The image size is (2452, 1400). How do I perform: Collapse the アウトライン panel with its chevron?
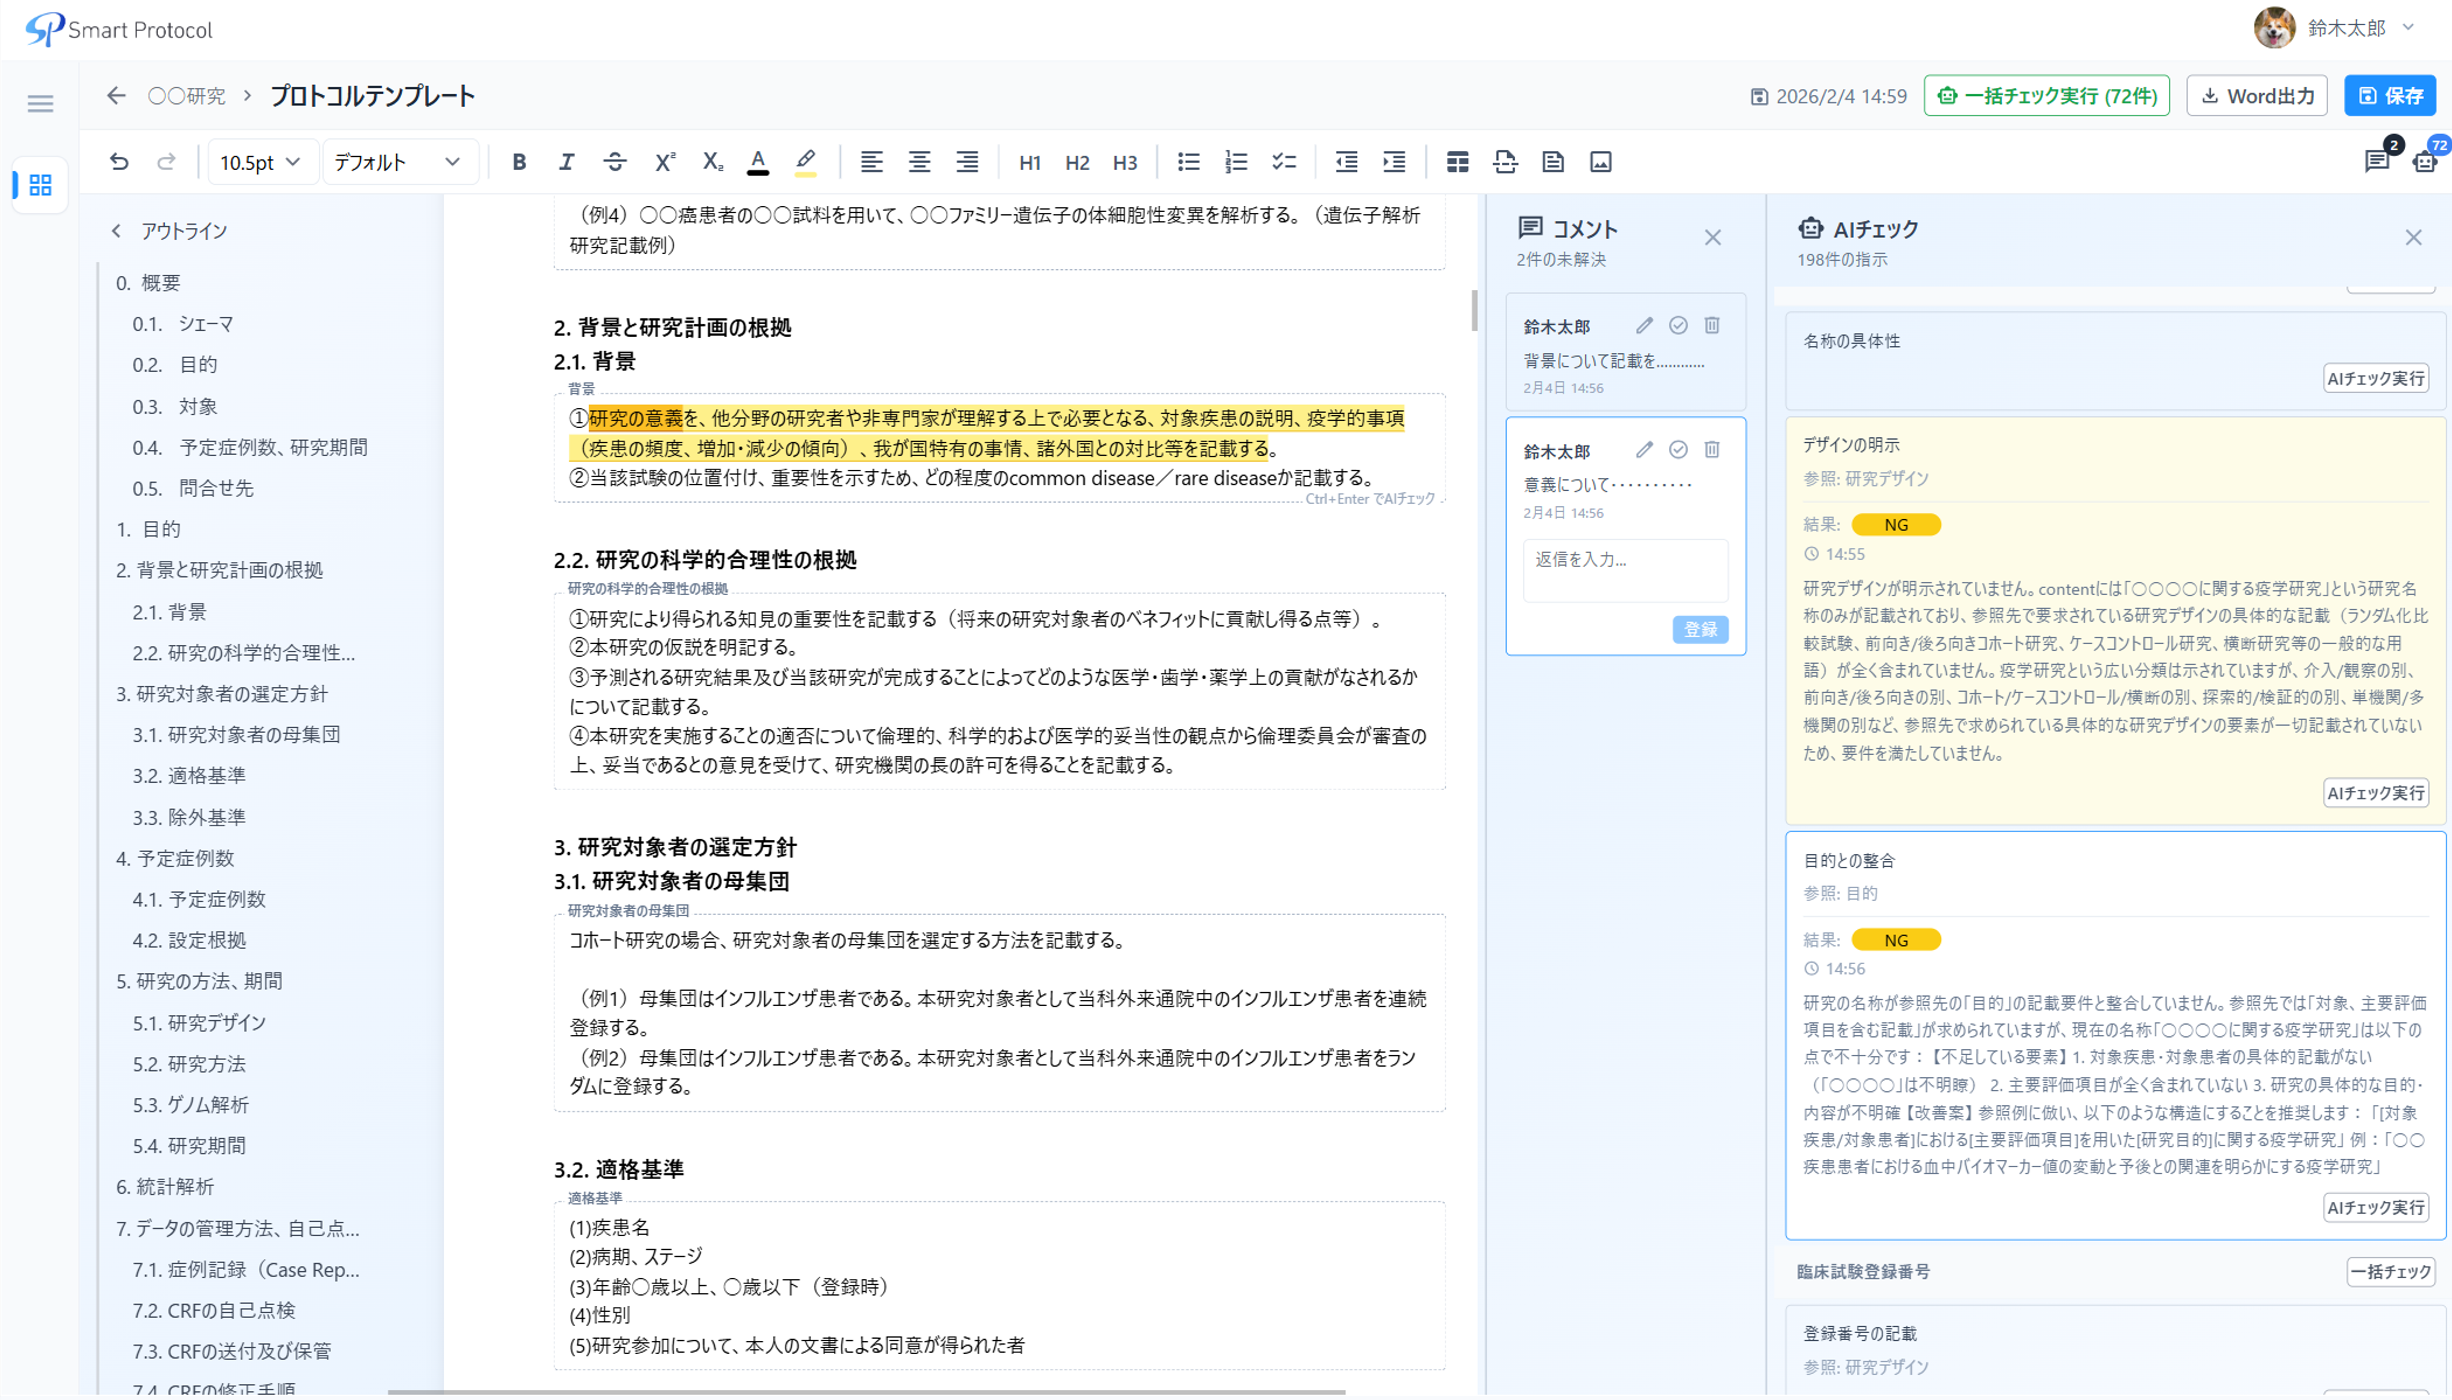point(117,231)
